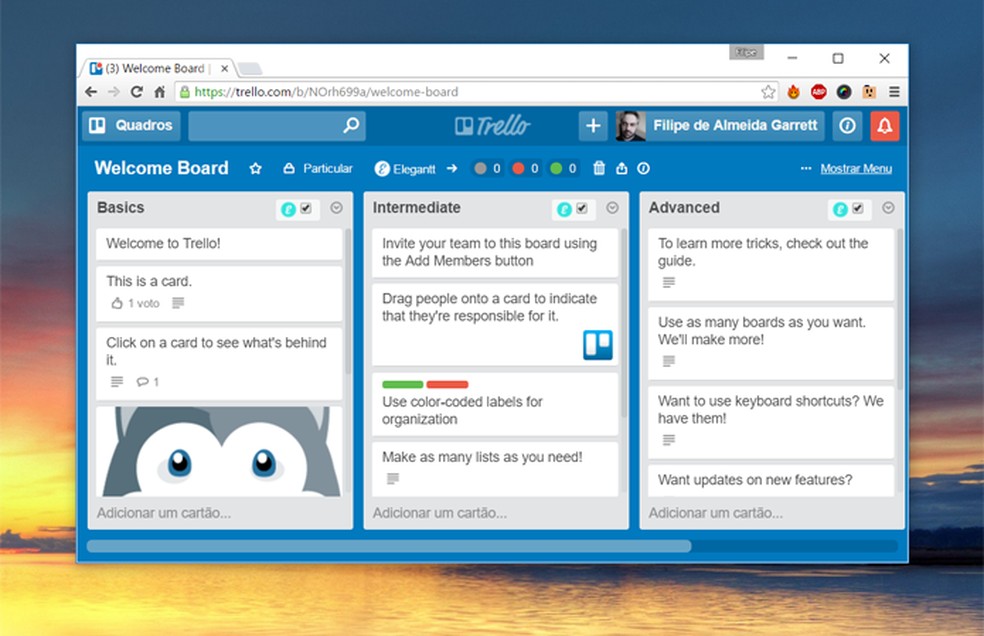Open the ABP Adblock extension icon

(818, 92)
